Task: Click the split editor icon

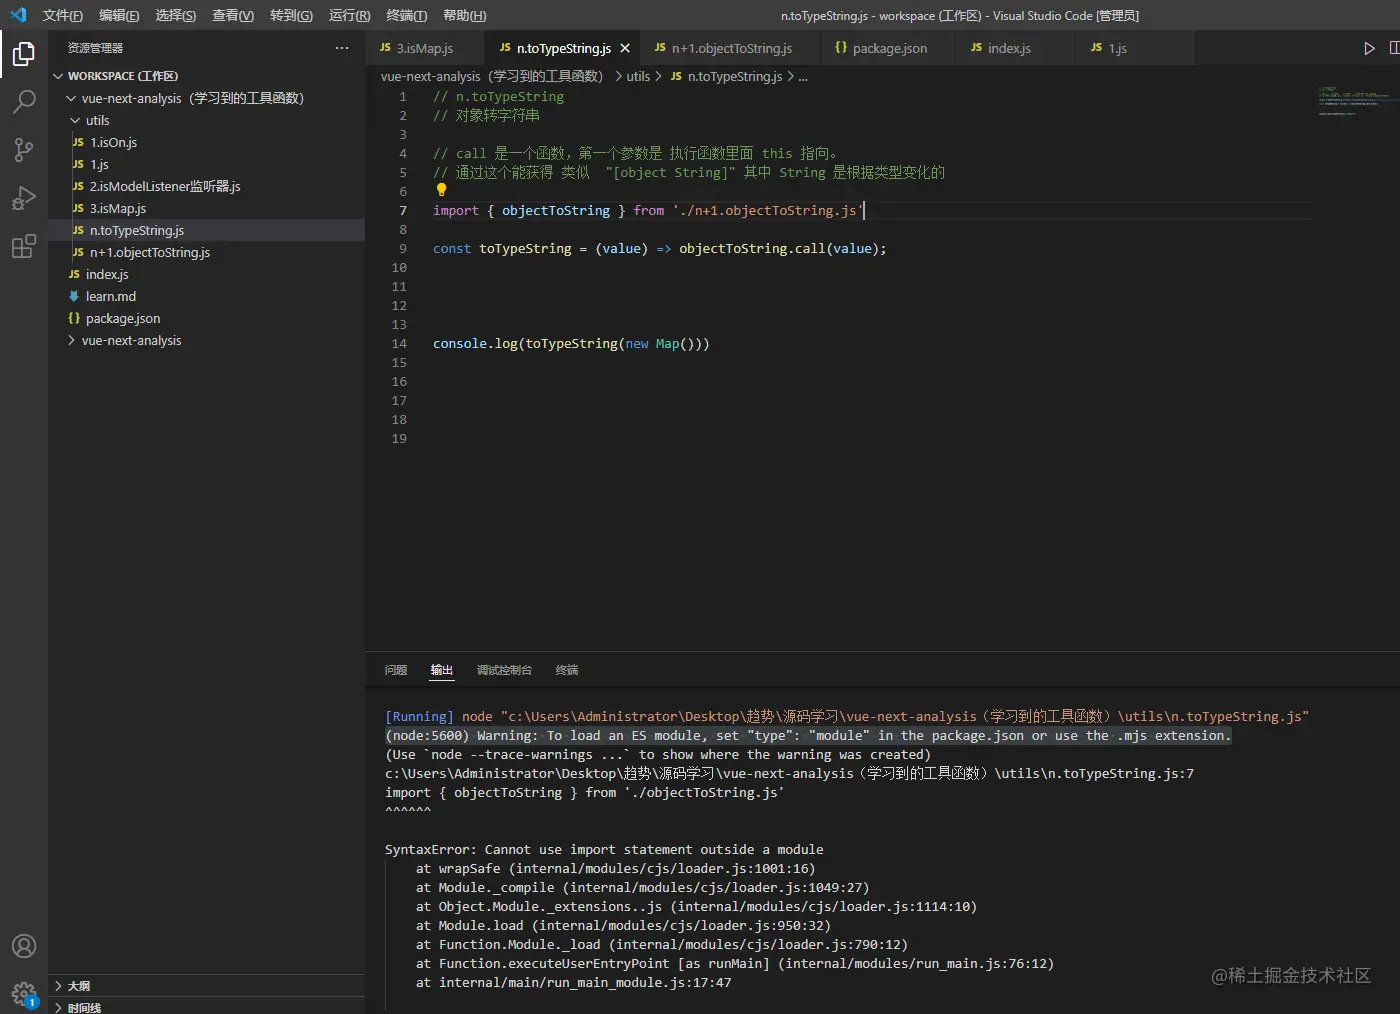Action: point(1395,48)
